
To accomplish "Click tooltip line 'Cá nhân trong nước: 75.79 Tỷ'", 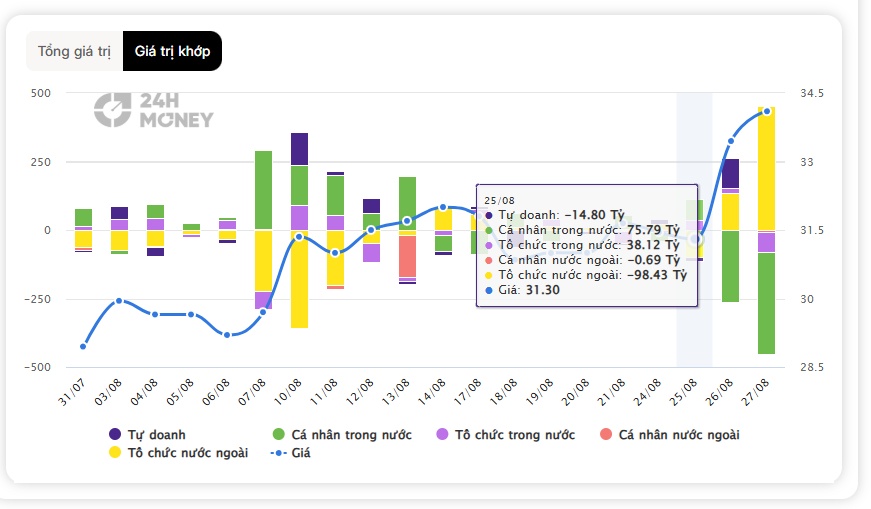I will [x=582, y=230].
